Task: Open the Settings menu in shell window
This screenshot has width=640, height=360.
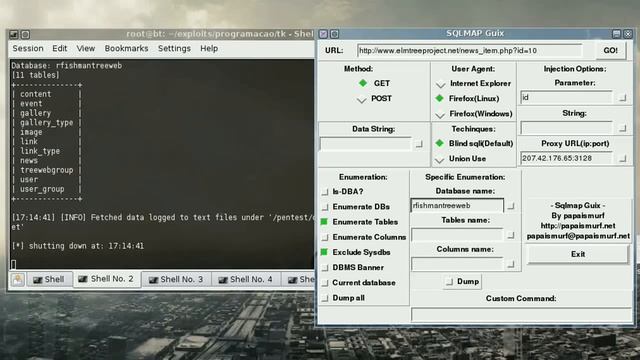Action: click(x=174, y=49)
